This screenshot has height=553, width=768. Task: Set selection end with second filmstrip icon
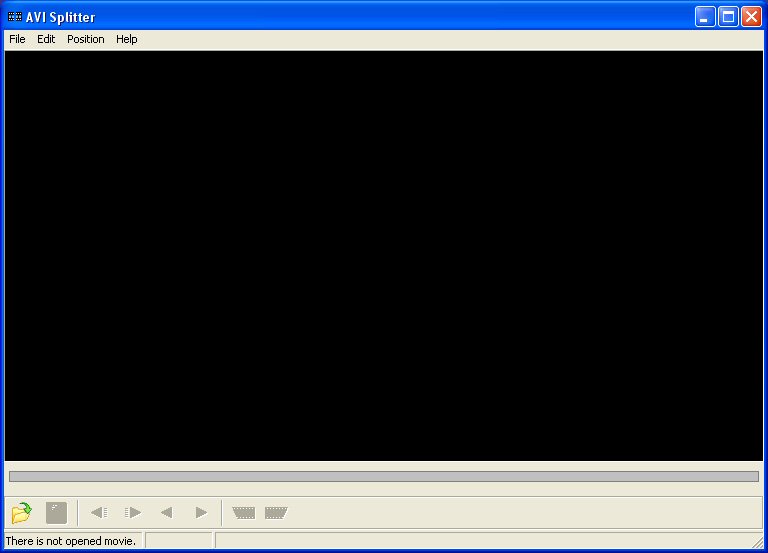276,513
